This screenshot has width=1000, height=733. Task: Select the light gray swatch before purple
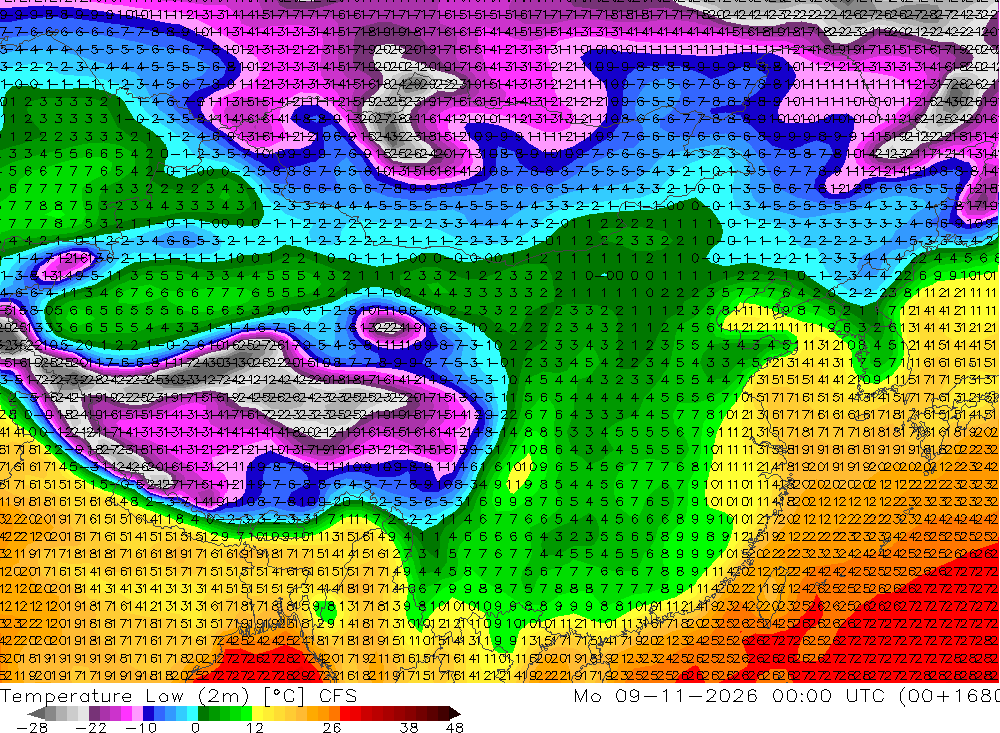[83, 714]
